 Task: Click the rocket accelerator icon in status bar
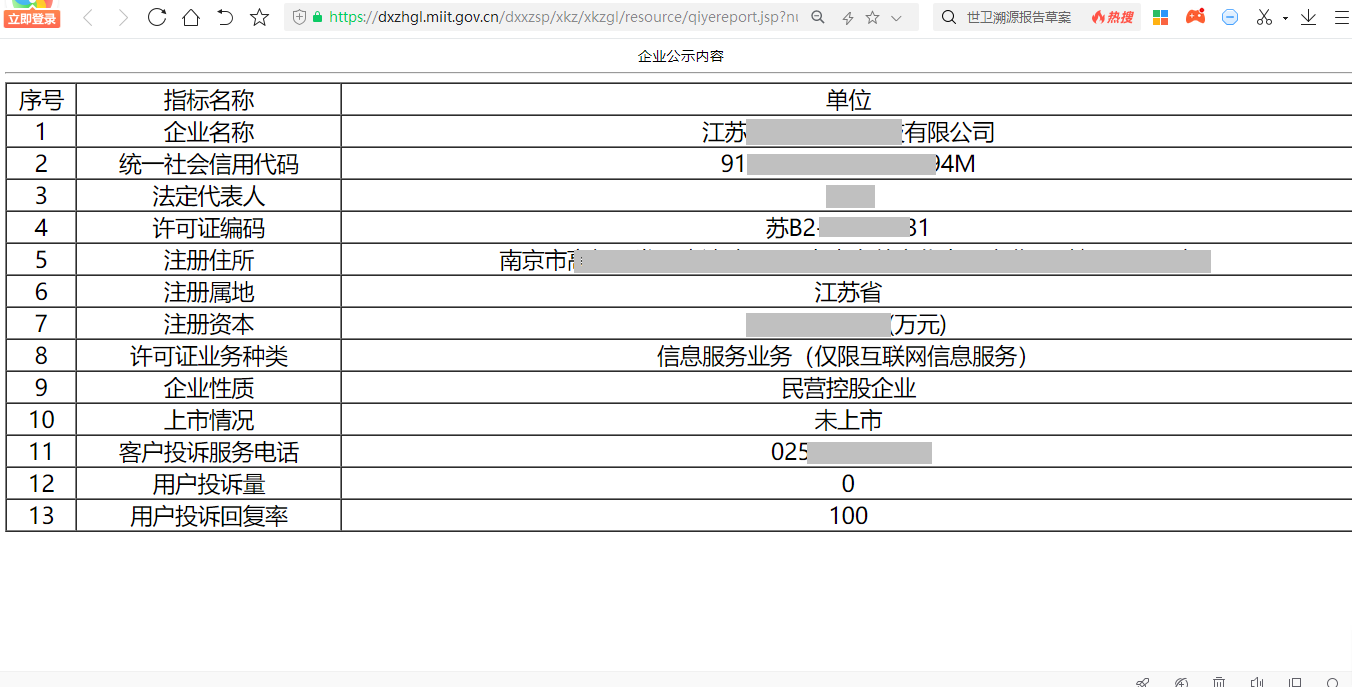click(x=1143, y=681)
